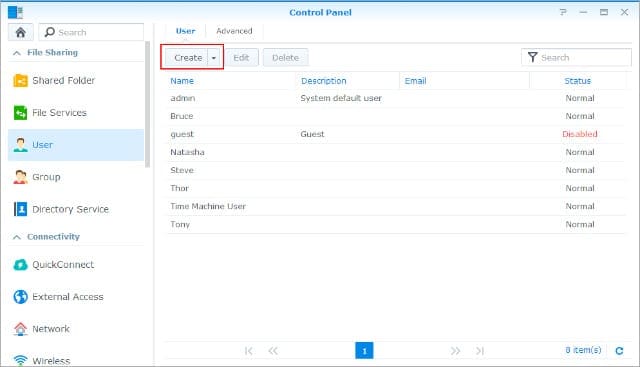Viewport: 640px width, 367px height.
Task: Open the Create button dropdown arrow
Action: click(x=214, y=58)
